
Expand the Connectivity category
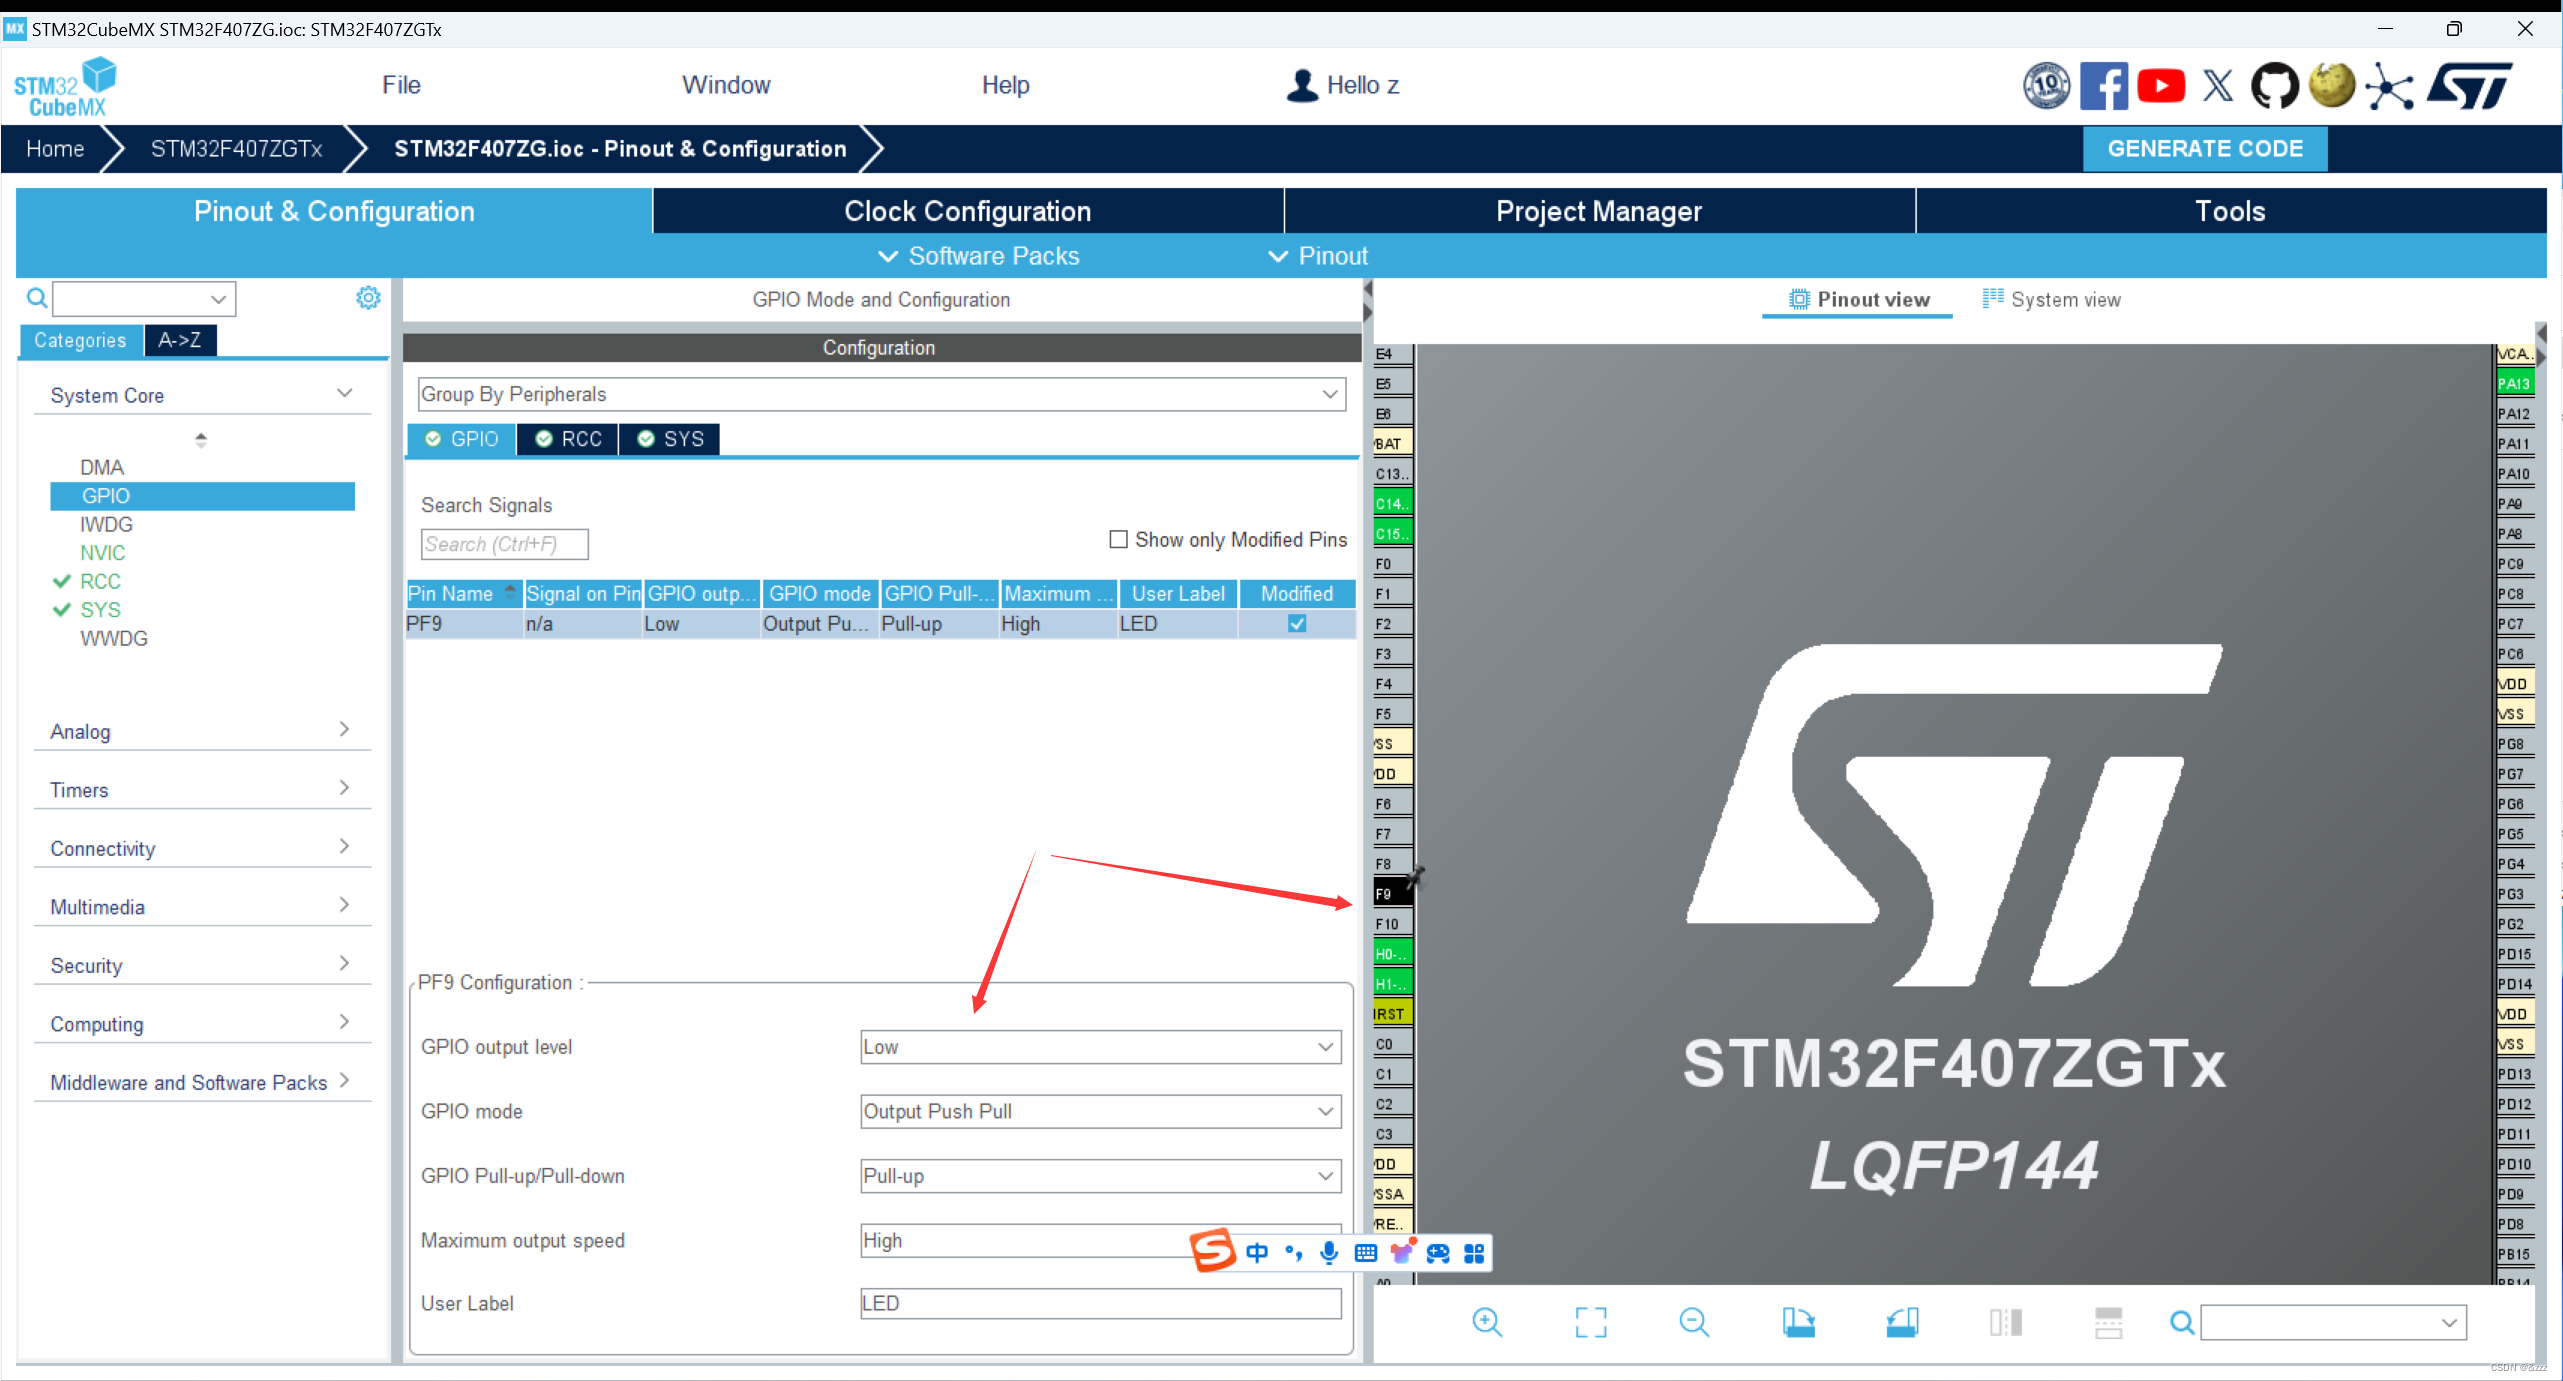(202, 848)
